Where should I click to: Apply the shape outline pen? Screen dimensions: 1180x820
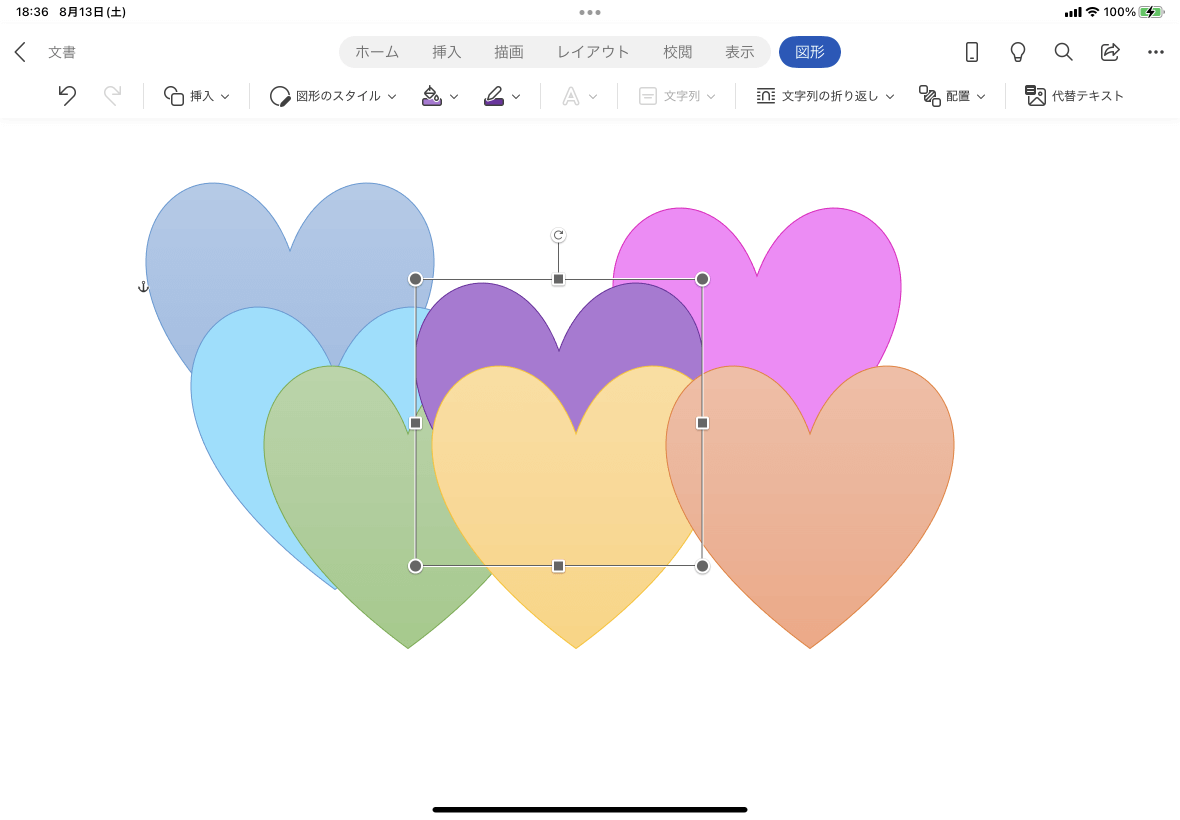tap(494, 96)
